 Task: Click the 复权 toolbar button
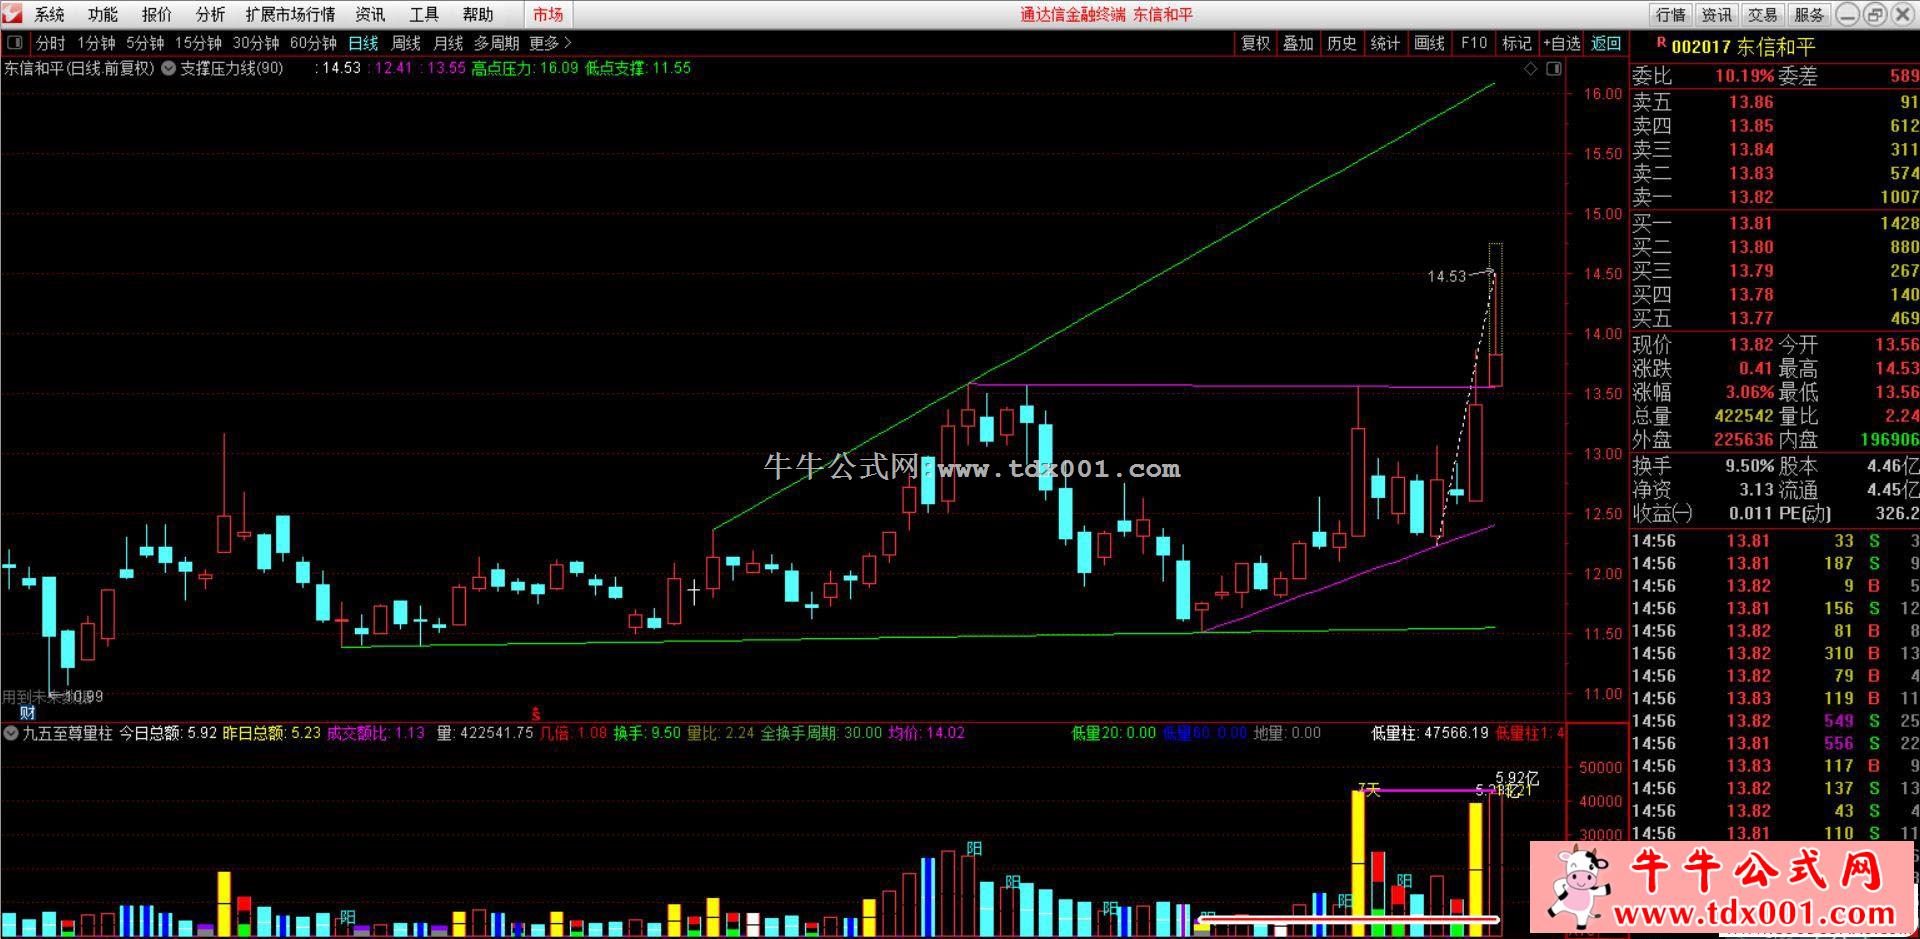pyautogui.click(x=1255, y=43)
